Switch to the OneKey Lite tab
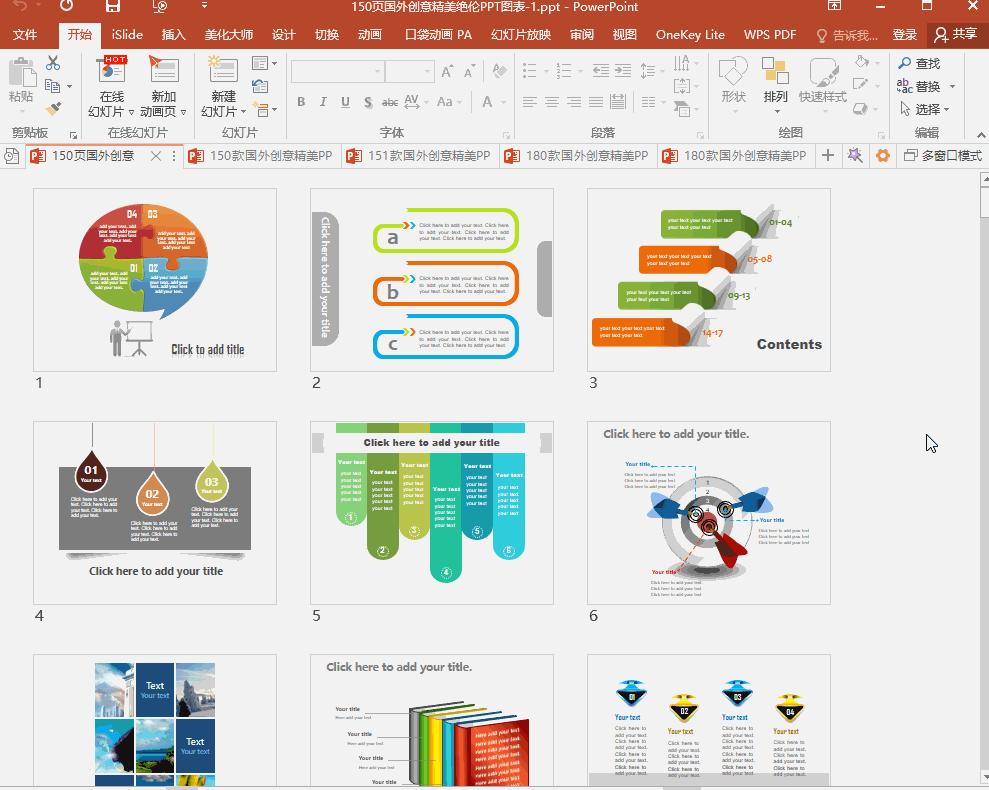989x790 pixels. (690, 35)
